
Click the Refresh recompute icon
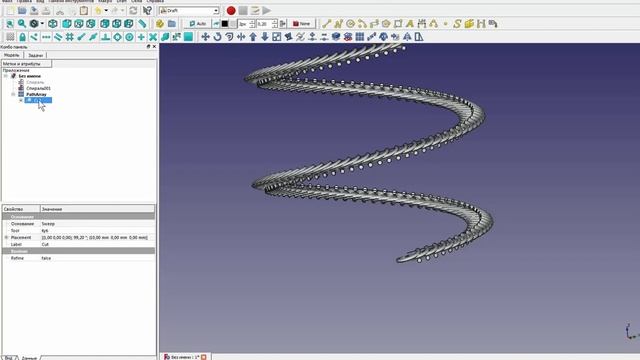point(133,11)
